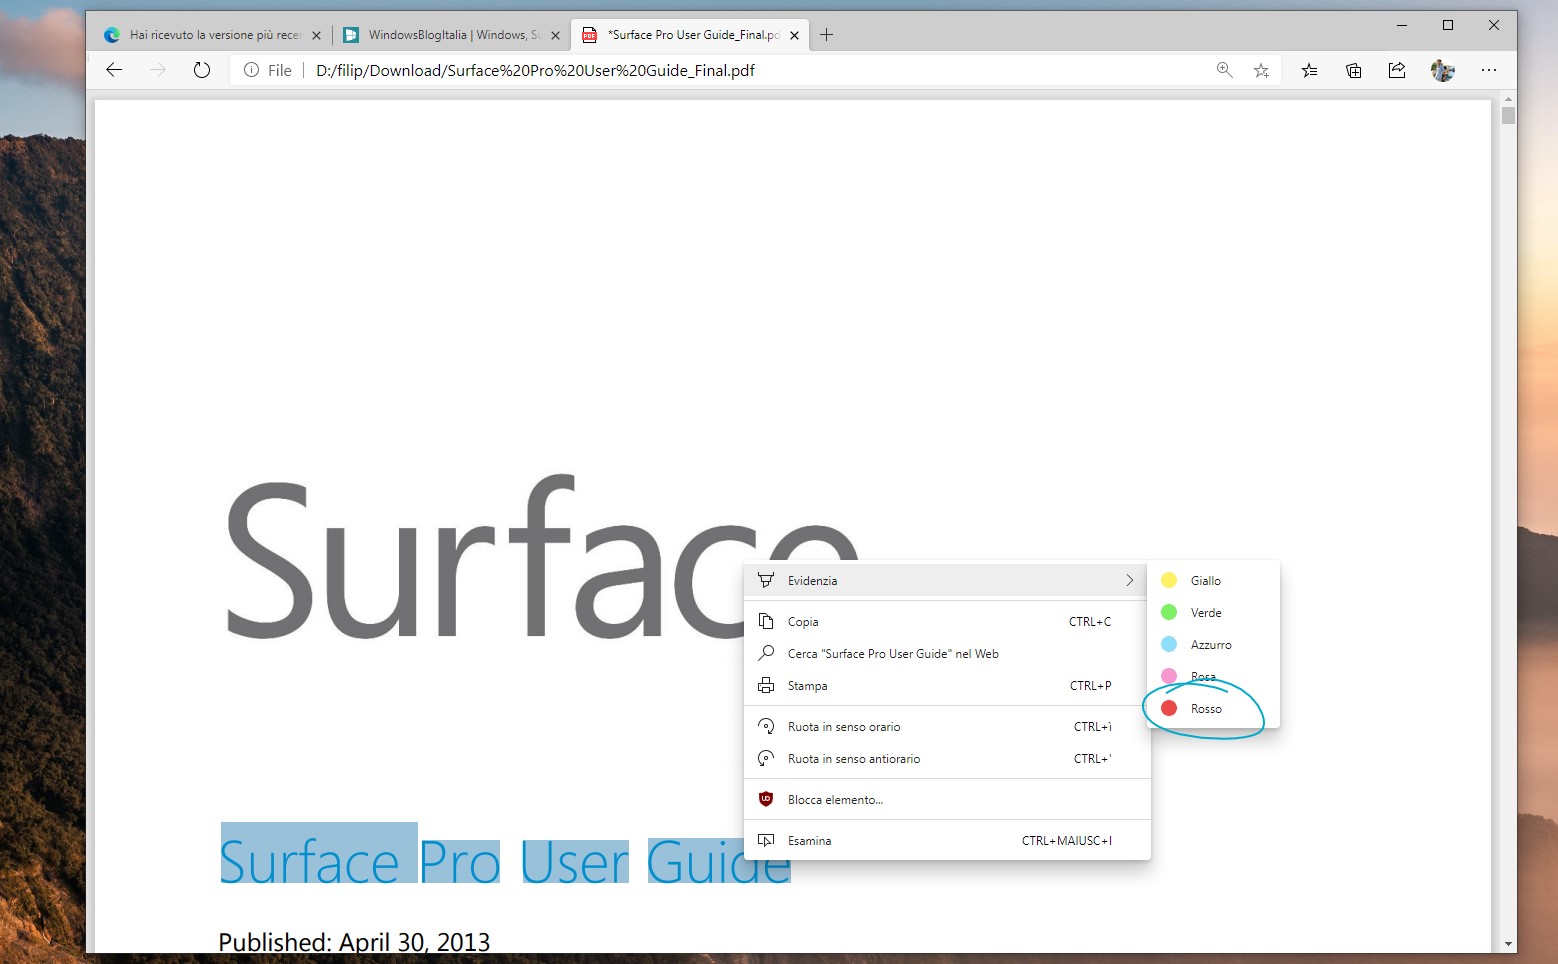
Task: Pick the yellow Giallo highlight color
Action: pos(1213,580)
